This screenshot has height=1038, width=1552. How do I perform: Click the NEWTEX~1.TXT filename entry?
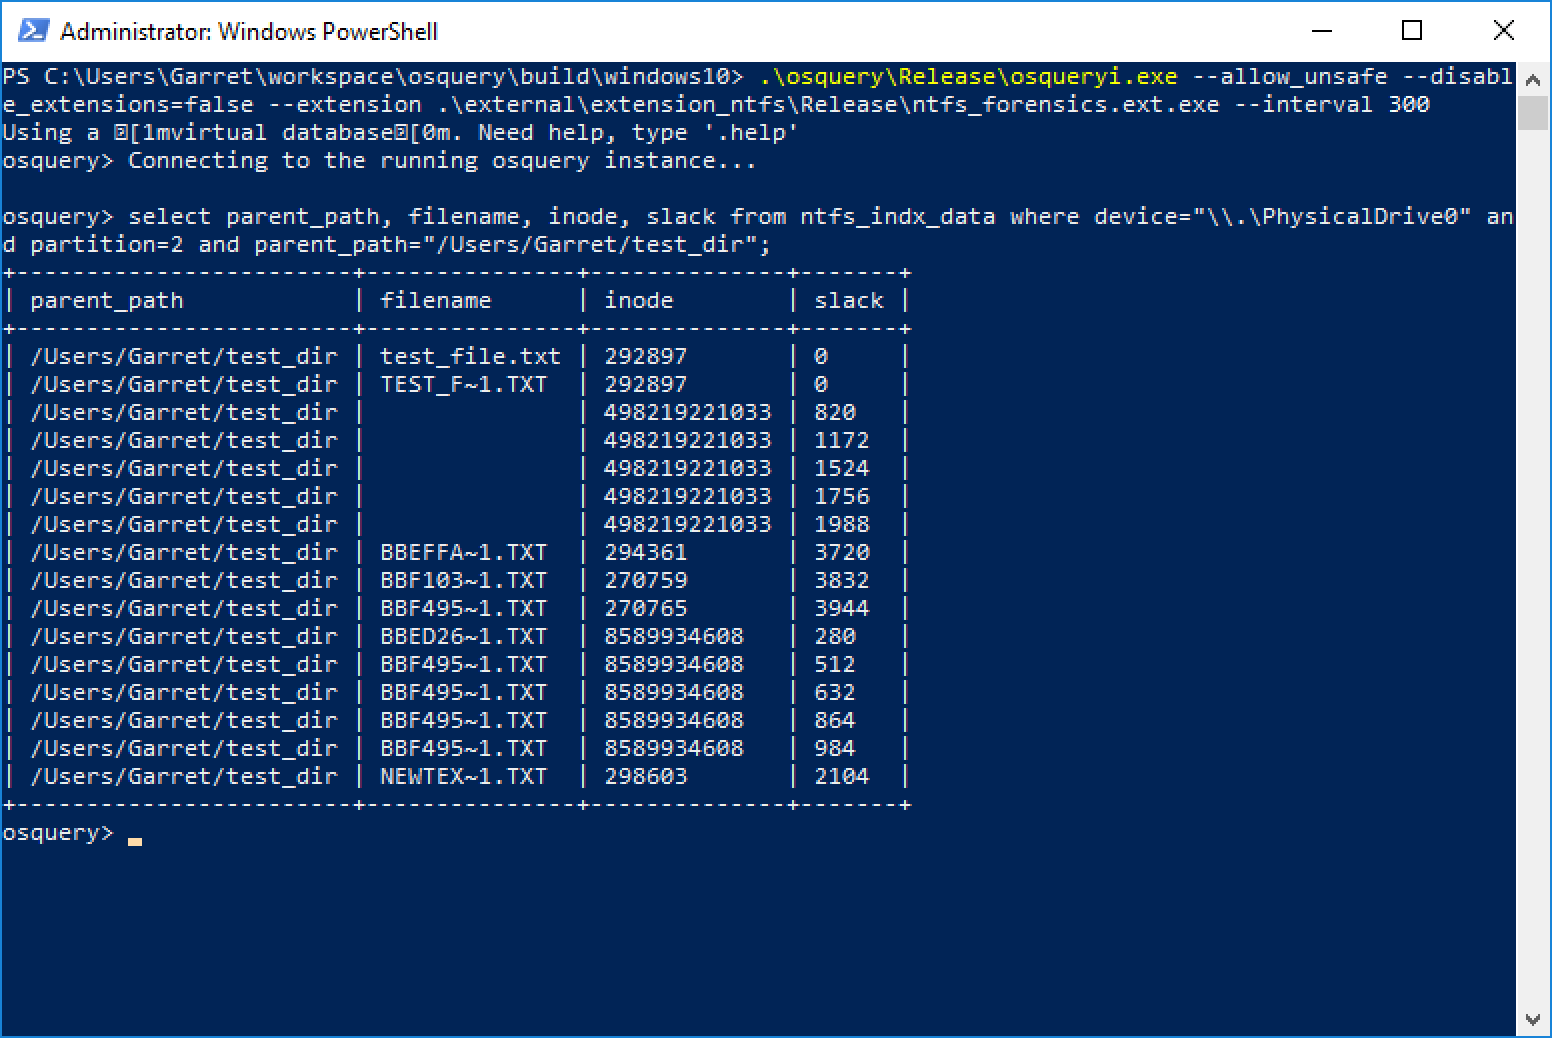[463, 776]
